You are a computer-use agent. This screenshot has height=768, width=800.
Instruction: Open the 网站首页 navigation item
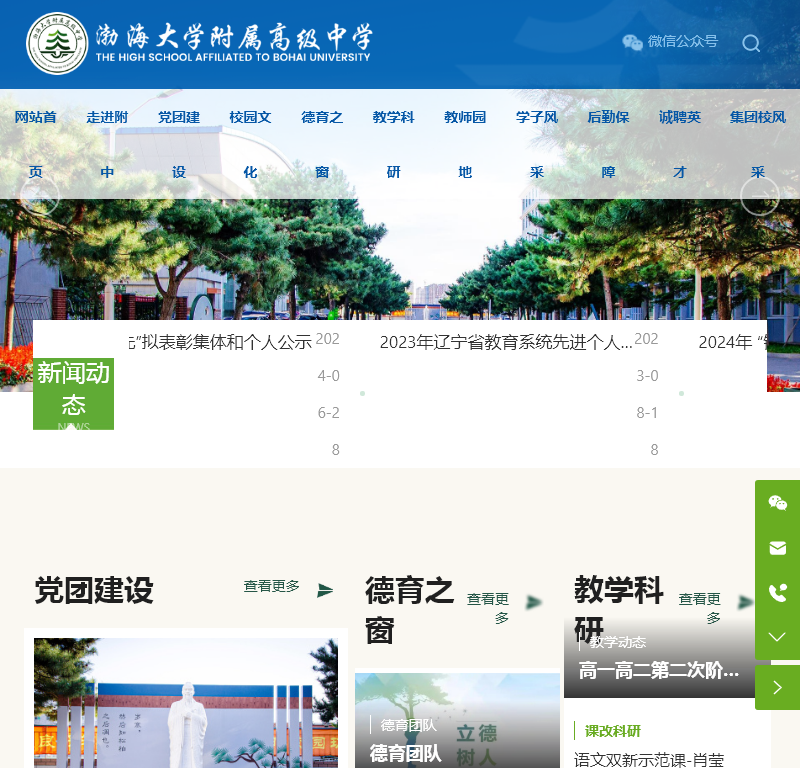click(36, 145)
